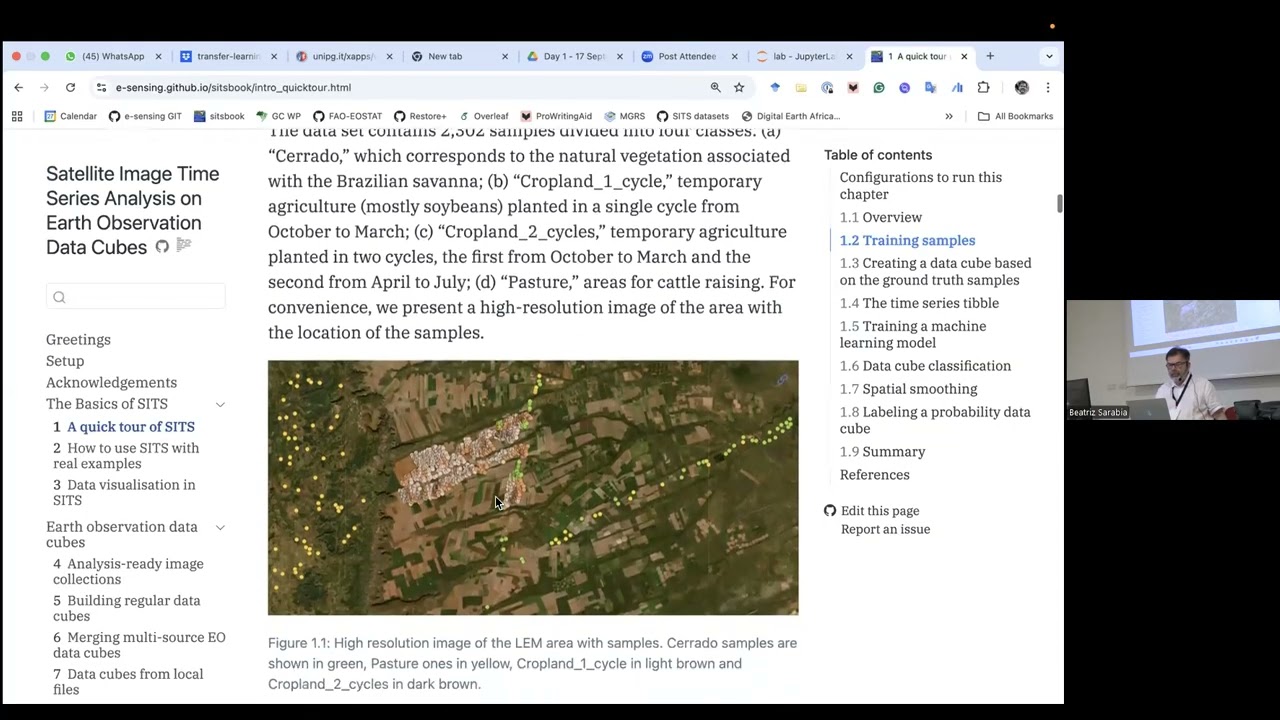The width and height of the screenshot is (1280, 720).
Task: Open the SITS datasets bookmark
Action: click(x=693, y=116)
